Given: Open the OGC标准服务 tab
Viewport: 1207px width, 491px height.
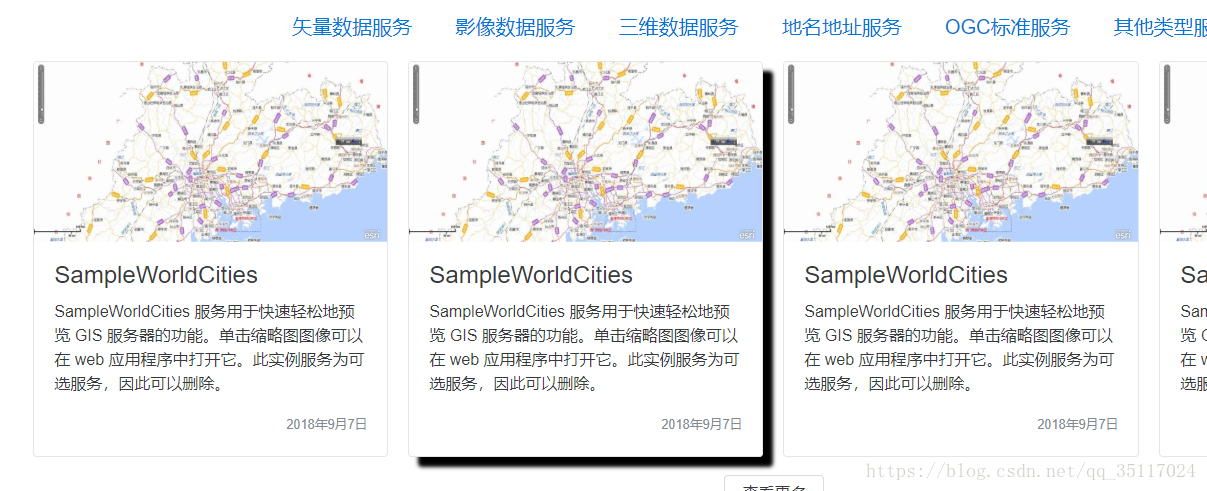Looking at the screenshot, I should [x=1007, y=27].
